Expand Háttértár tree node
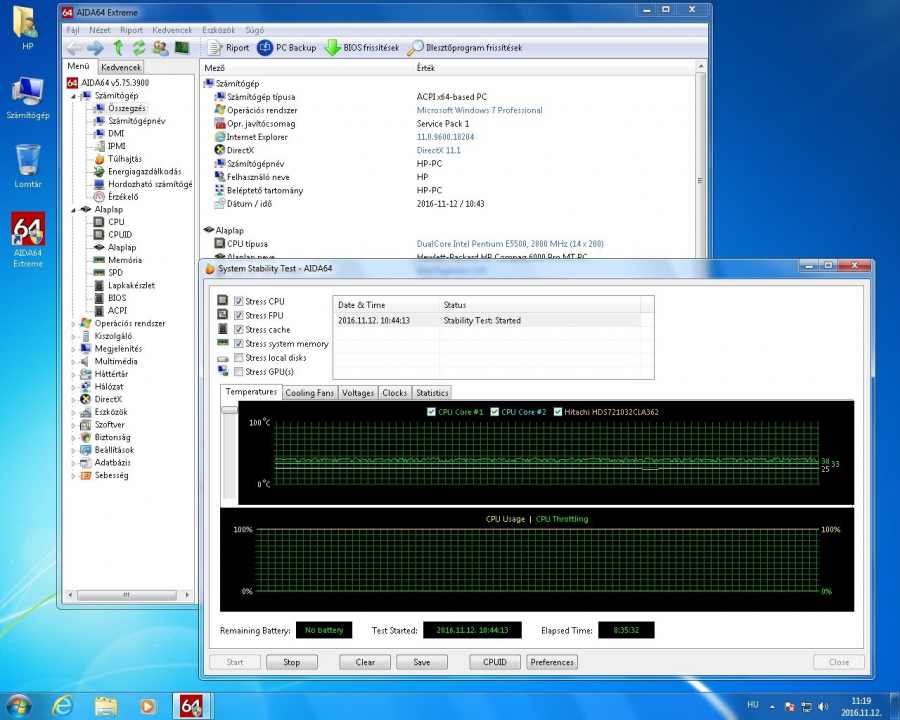The image size is (900, 720). pos(73,374)
